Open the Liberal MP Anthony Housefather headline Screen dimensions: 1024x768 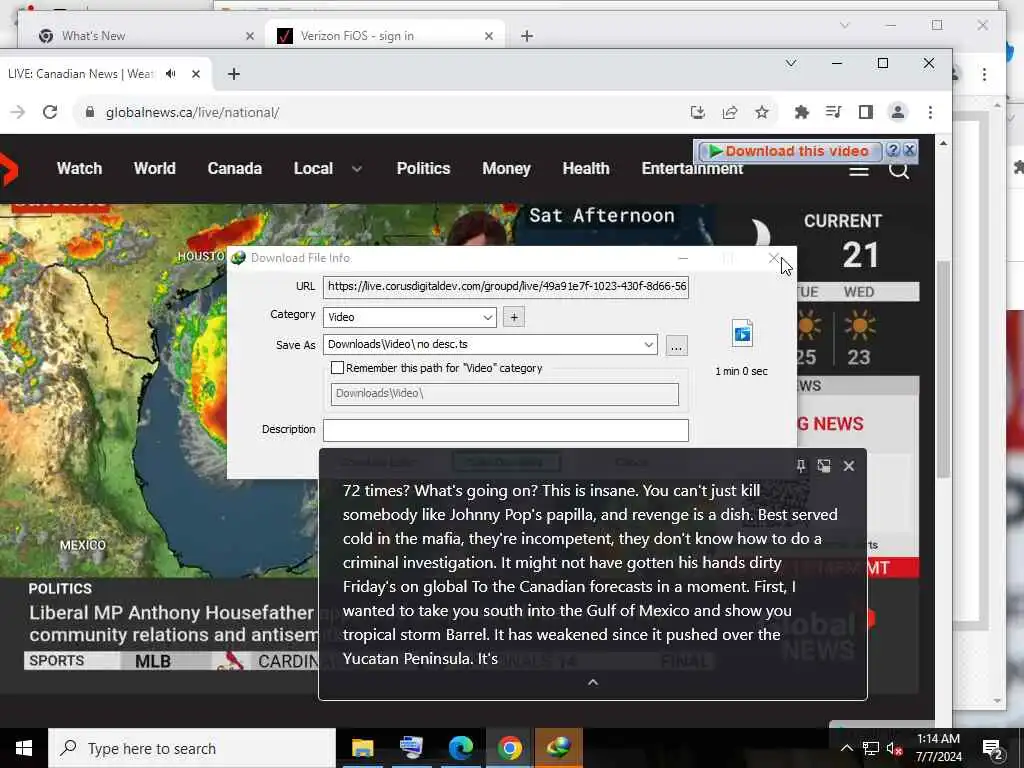pyautogui.click(x=174, y=624)
